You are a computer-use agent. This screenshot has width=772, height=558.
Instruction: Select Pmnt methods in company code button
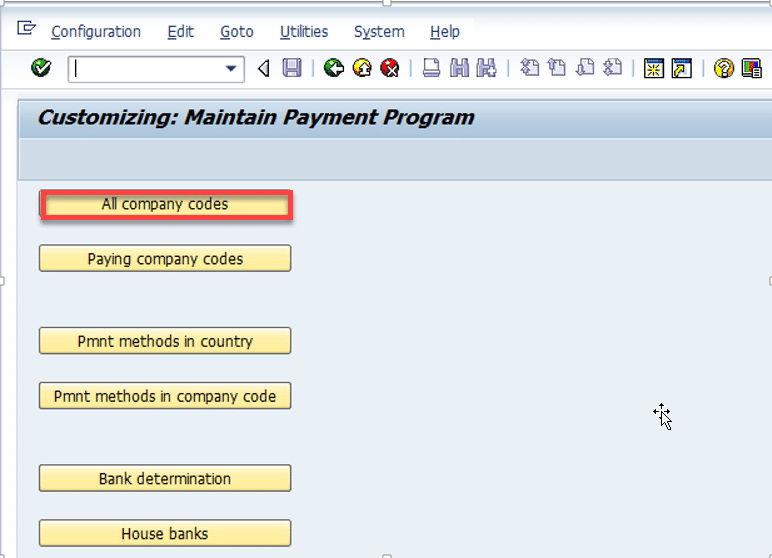pyautogui.click(x=165, y=396)
